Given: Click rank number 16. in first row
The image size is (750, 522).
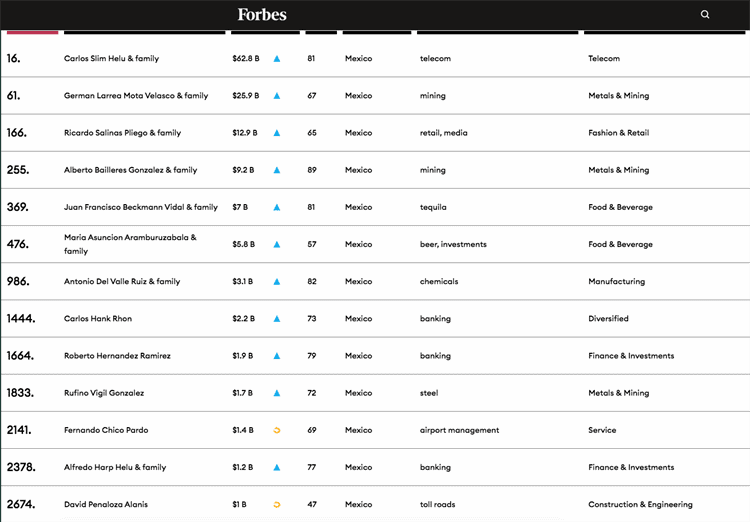Looking at the screenshot, I should [13, 59].
